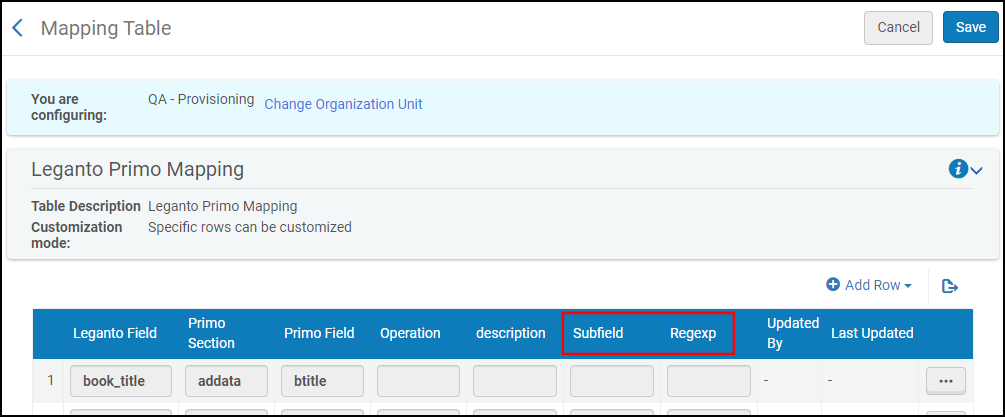Screen dimensions: 1005x417
Task: Click the back arrow beside Mapping Table
Action: 18,28
